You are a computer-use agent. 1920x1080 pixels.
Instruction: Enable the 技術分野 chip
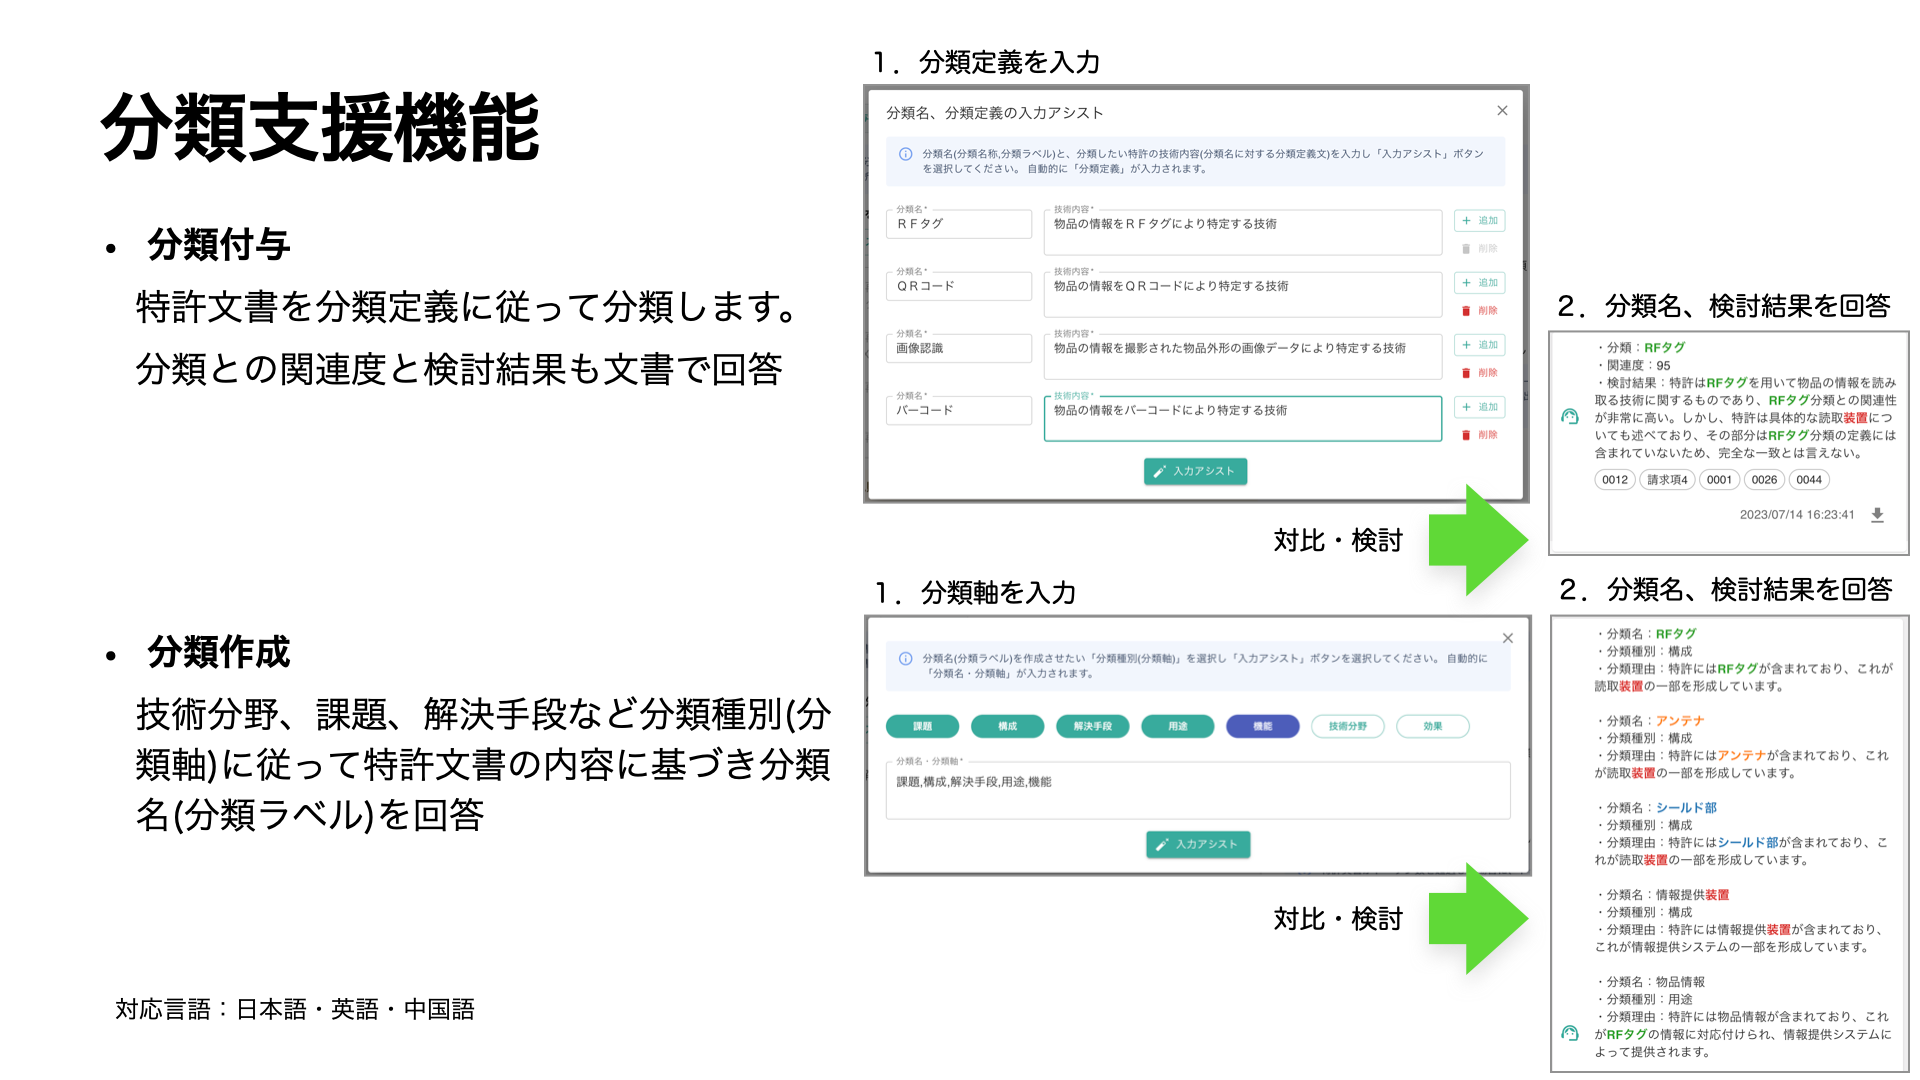tap(1347, 726)
